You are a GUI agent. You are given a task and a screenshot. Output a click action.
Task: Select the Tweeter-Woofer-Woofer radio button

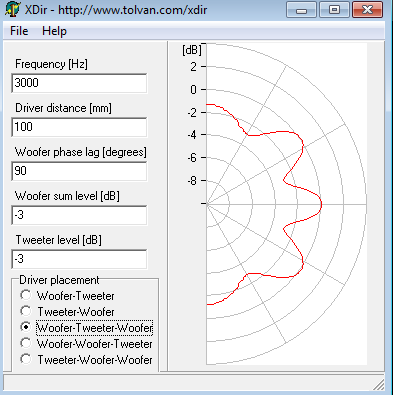[25, 359]
